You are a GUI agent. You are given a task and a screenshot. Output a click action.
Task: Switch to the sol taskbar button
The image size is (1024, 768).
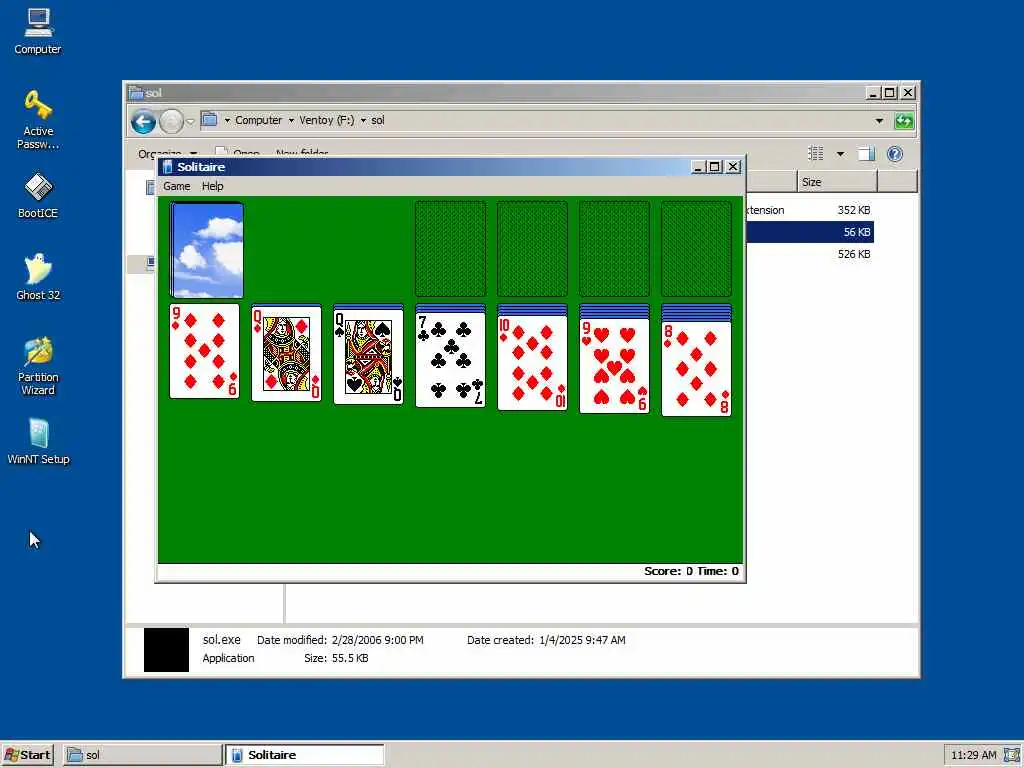click(142, 755)
